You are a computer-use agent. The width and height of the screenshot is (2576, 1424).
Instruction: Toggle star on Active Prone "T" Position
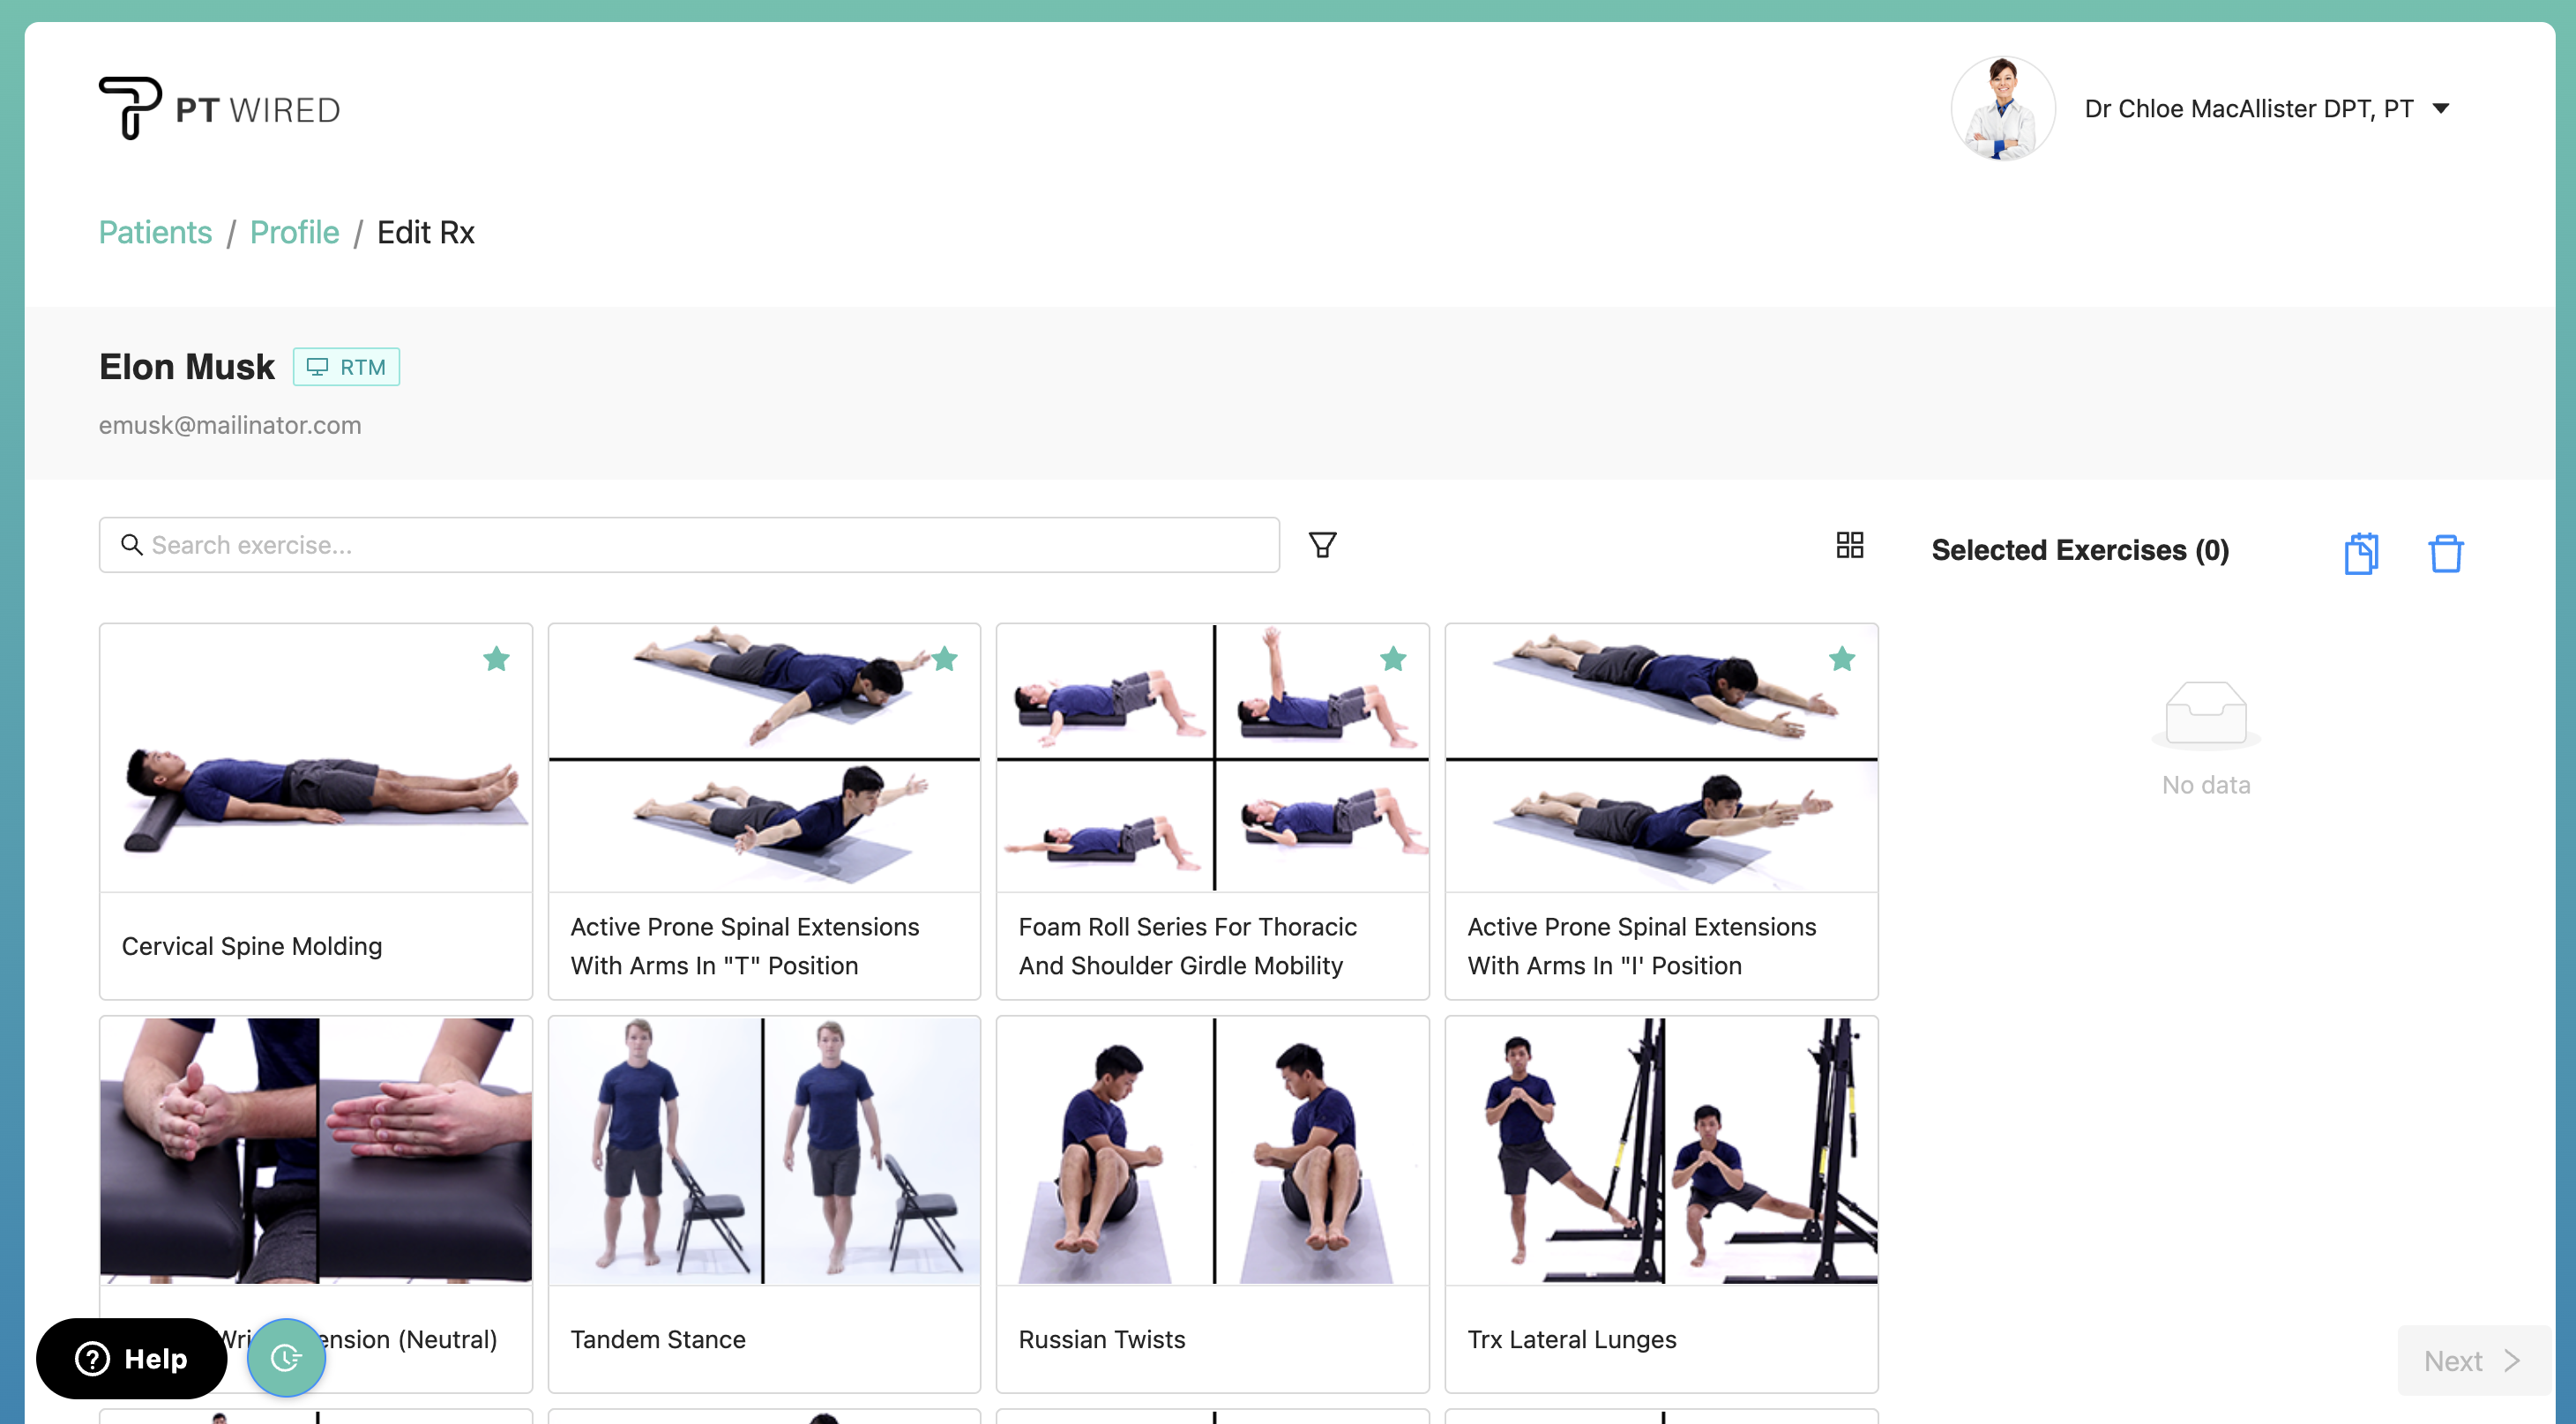point(944,659)
